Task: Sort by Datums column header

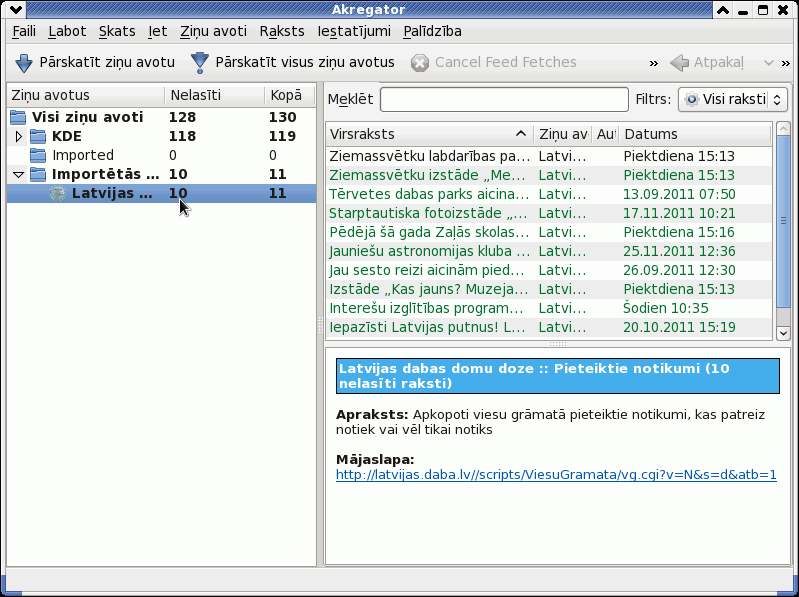Action: [695, 134]
